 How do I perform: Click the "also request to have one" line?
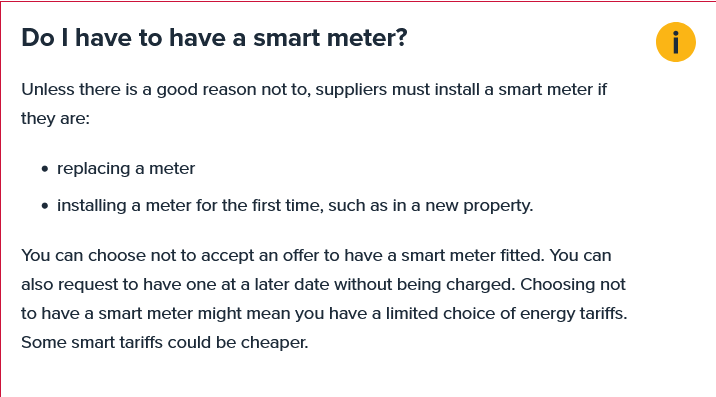pos(323,285)
